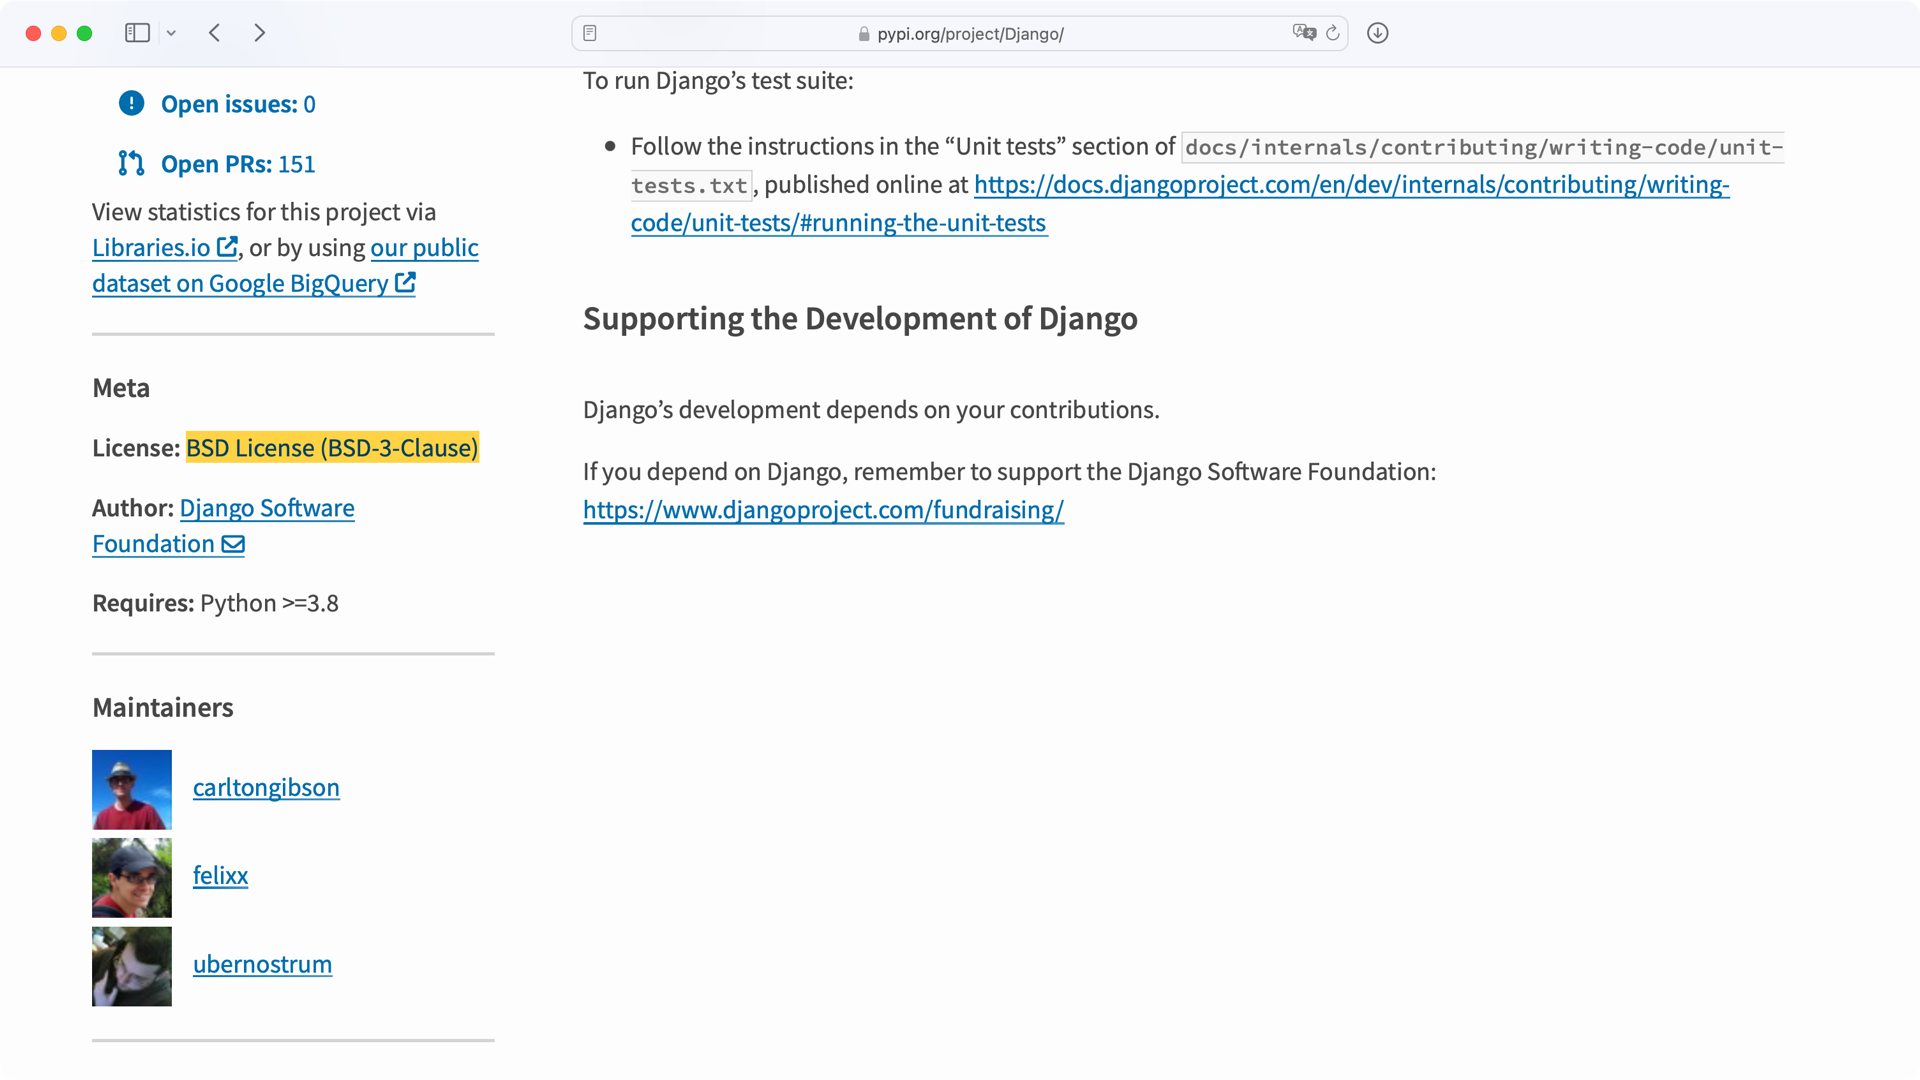Reload the page with the refresh icon
Image resolution: width=1920 pixels, height=1080 pixels.
pos(1333,33)
